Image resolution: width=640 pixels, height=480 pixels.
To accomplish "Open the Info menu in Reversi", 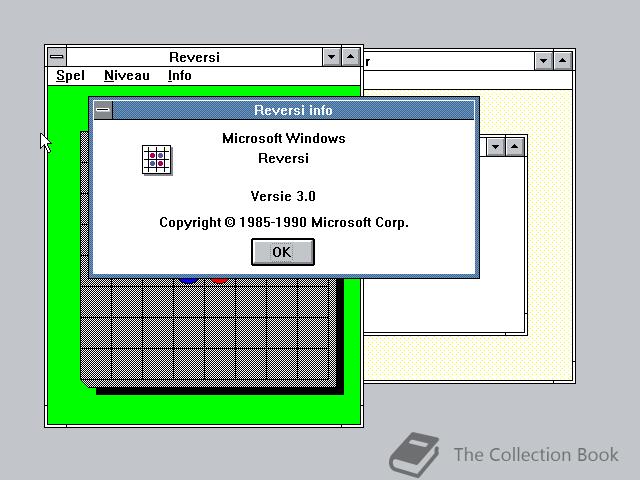I will point(180,76).
